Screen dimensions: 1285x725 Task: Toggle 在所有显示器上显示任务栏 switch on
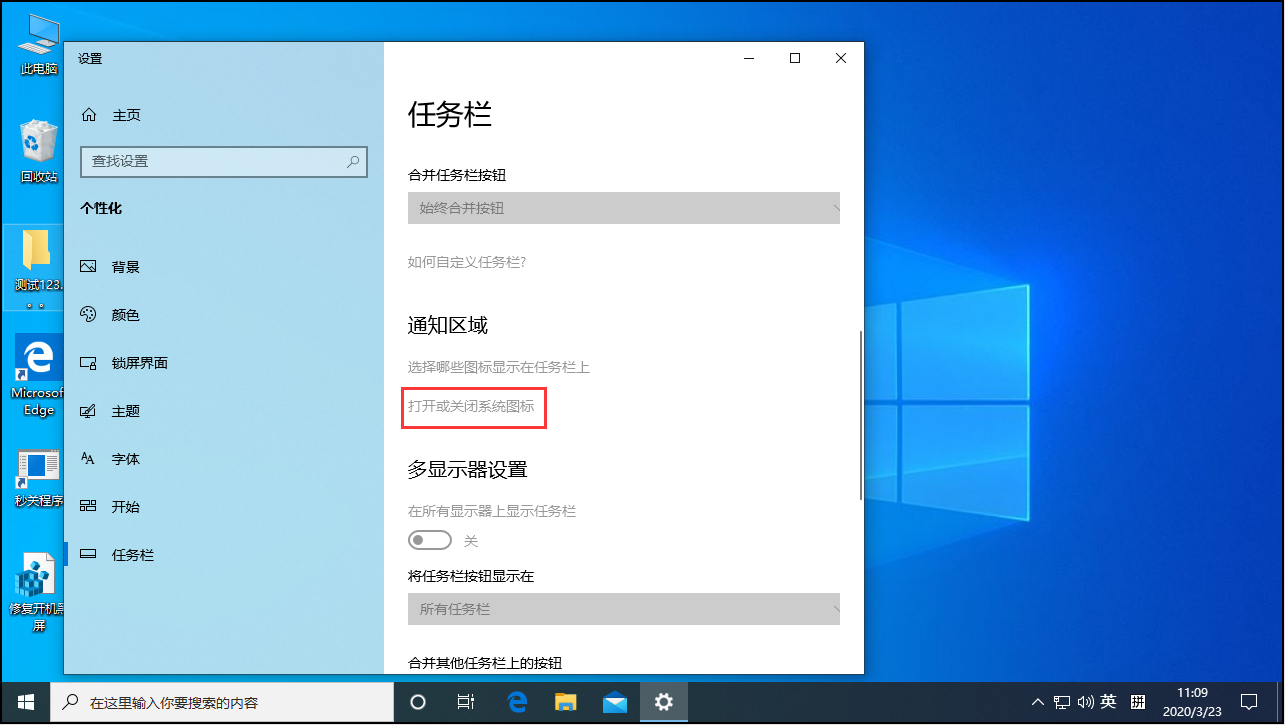coord(429,539)
